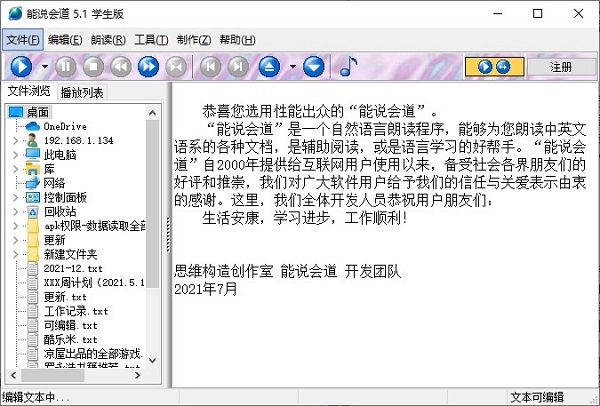This screenshot has height=406, width=600.
Task: Select the 回收站 recycle bin icon
Action: [33, 212]
